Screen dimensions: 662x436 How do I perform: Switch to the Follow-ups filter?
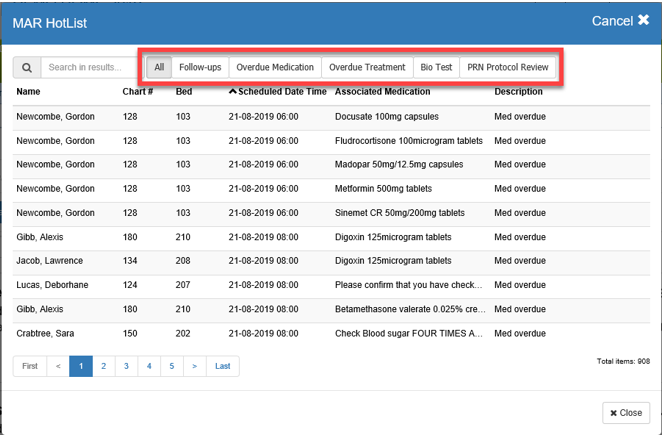coord(200,68)
